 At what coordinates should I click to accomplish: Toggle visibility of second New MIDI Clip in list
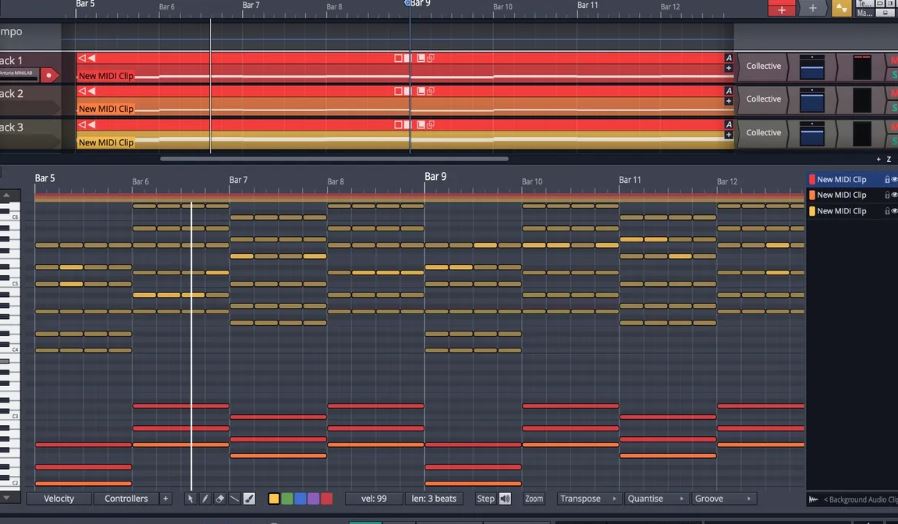[x=894, y=195]
